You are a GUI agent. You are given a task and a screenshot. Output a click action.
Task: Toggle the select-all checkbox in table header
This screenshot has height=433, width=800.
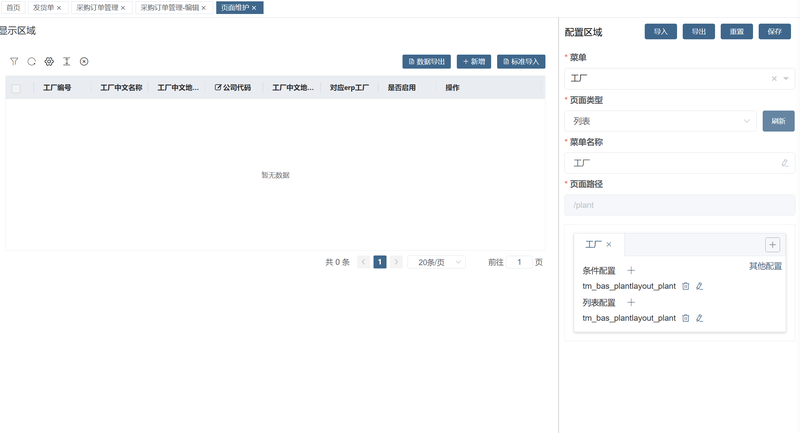click(x=16, y=88)
